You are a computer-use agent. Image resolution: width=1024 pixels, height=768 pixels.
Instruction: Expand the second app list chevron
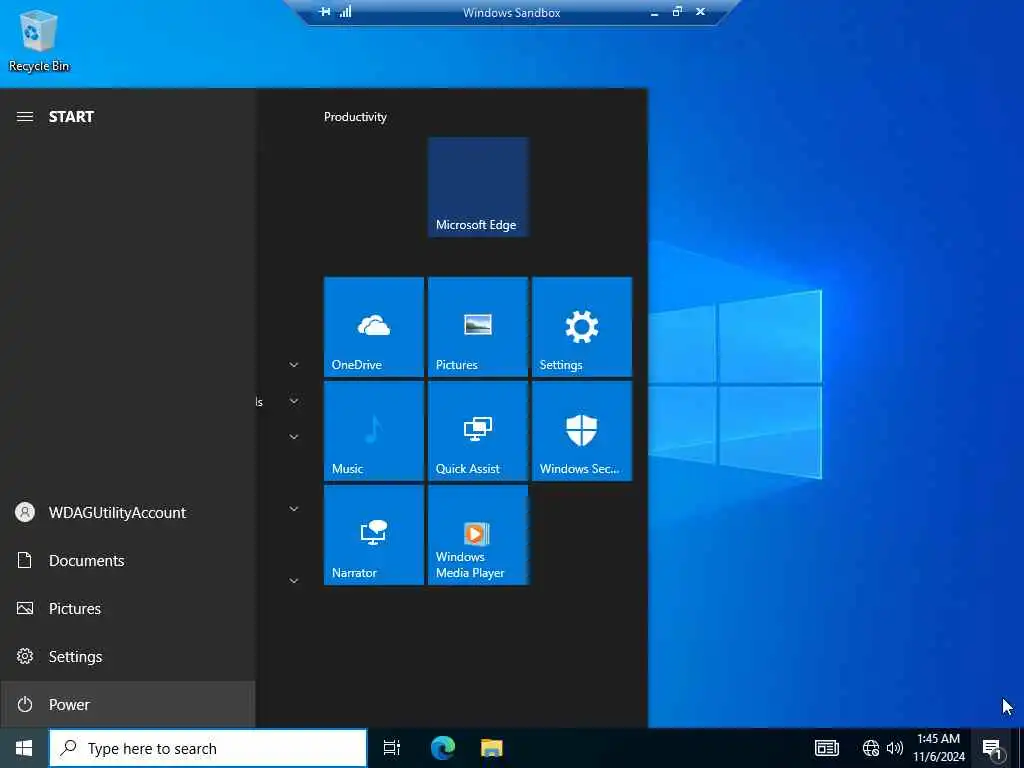[294, 401]
